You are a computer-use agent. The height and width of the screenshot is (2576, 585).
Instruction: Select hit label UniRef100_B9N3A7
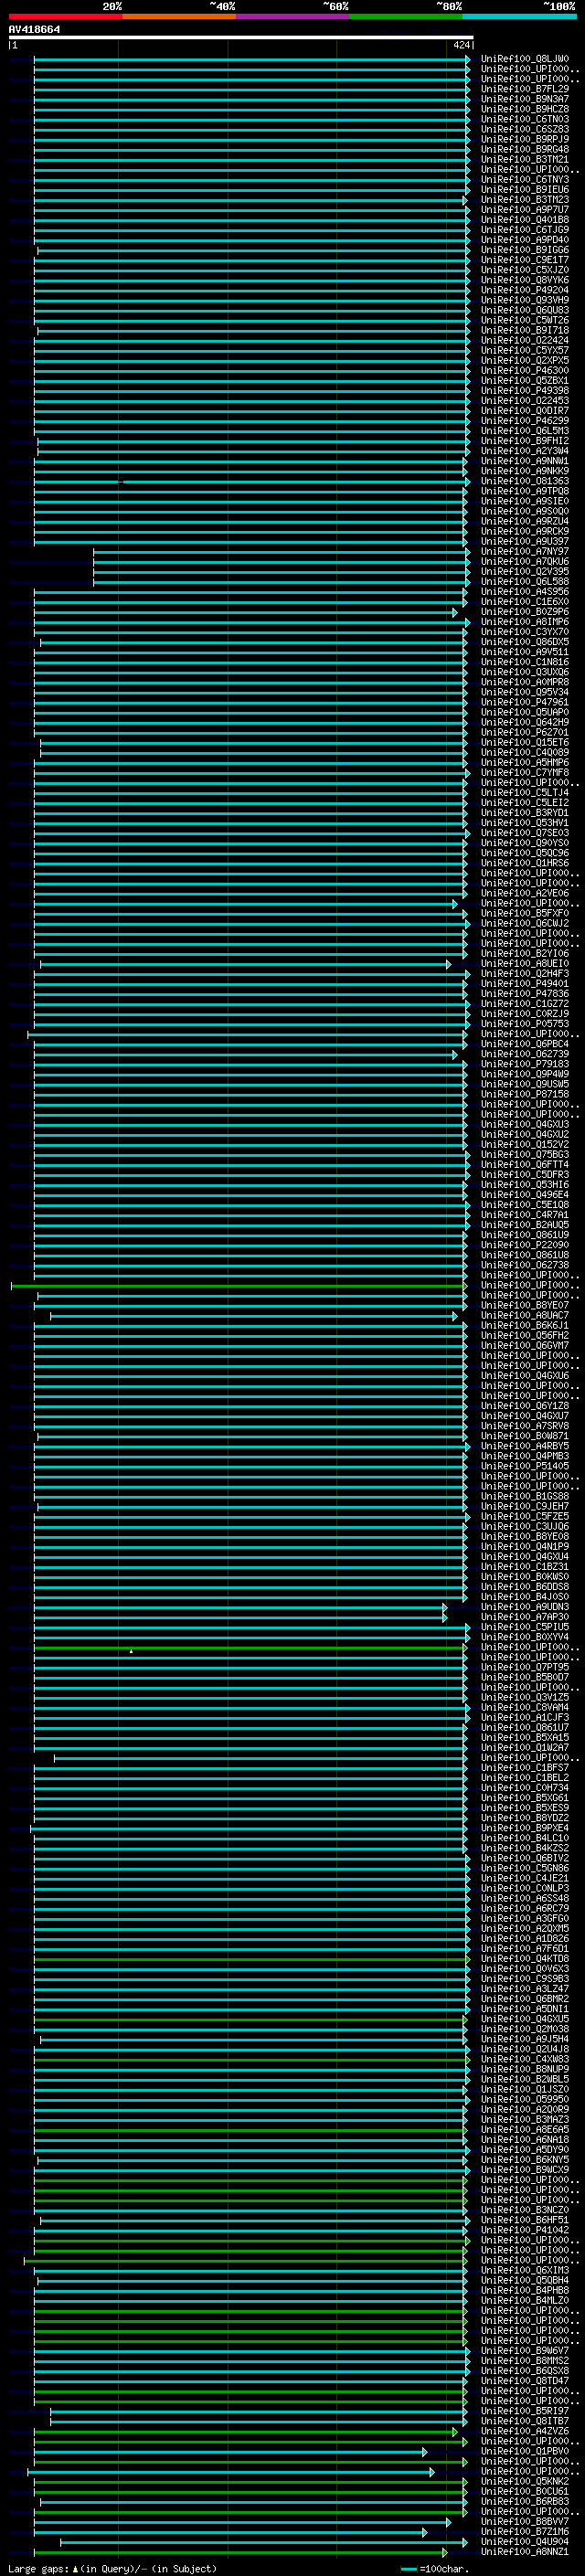click(525, 99)
